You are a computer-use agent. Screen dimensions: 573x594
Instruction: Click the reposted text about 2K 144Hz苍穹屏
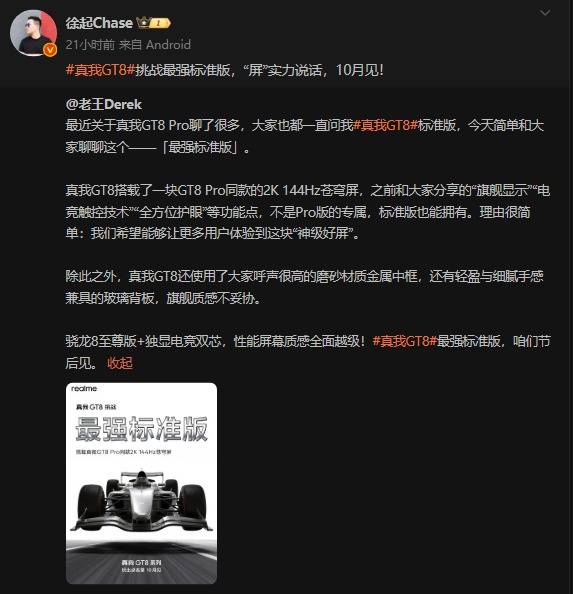pos(308,212)
